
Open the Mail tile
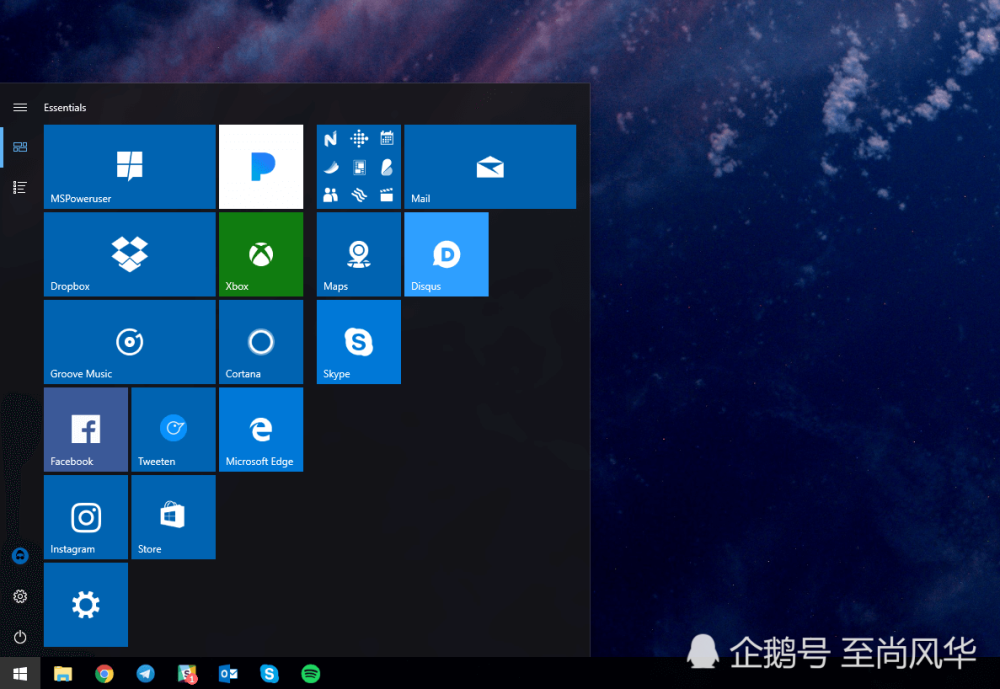[x=490, y=167]
